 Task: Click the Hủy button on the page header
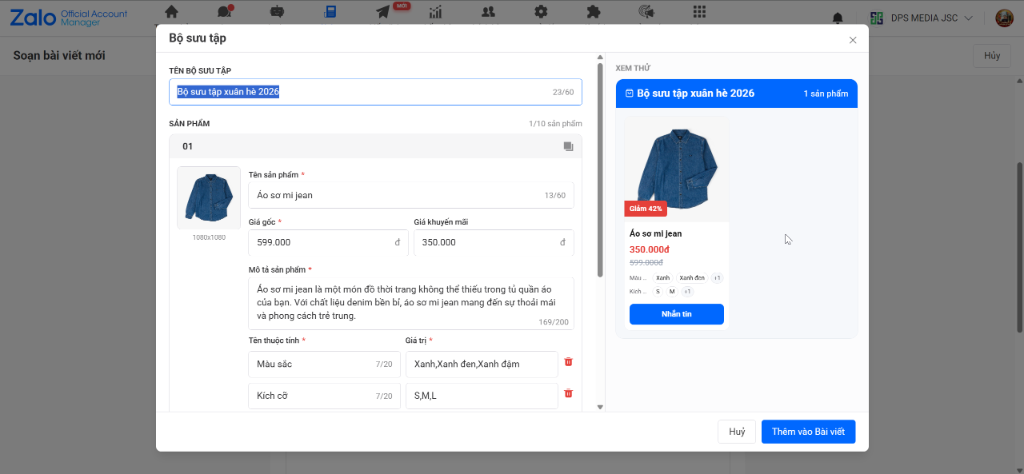pyautogui.click(x=992, y=55)
